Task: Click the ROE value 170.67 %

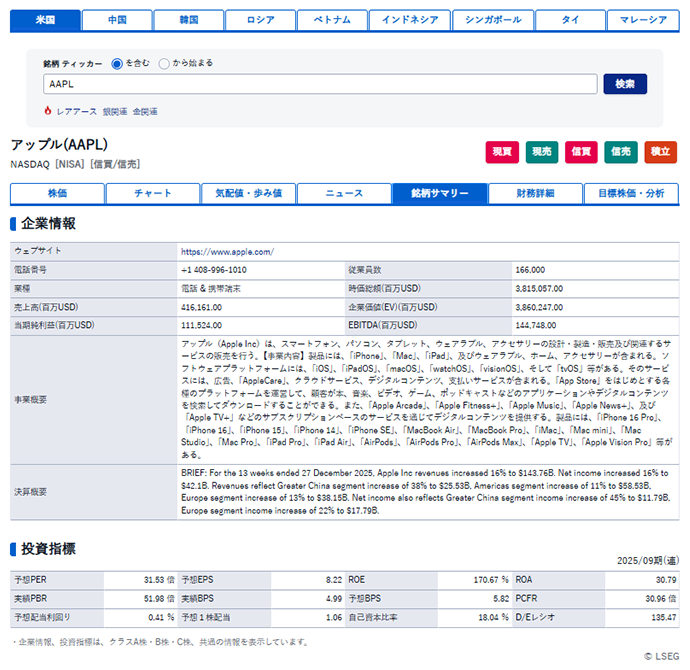Action: (x=491, y=580)
